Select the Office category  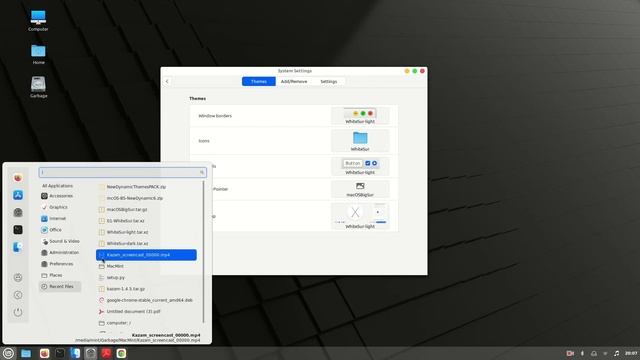(x=61, y=230)
